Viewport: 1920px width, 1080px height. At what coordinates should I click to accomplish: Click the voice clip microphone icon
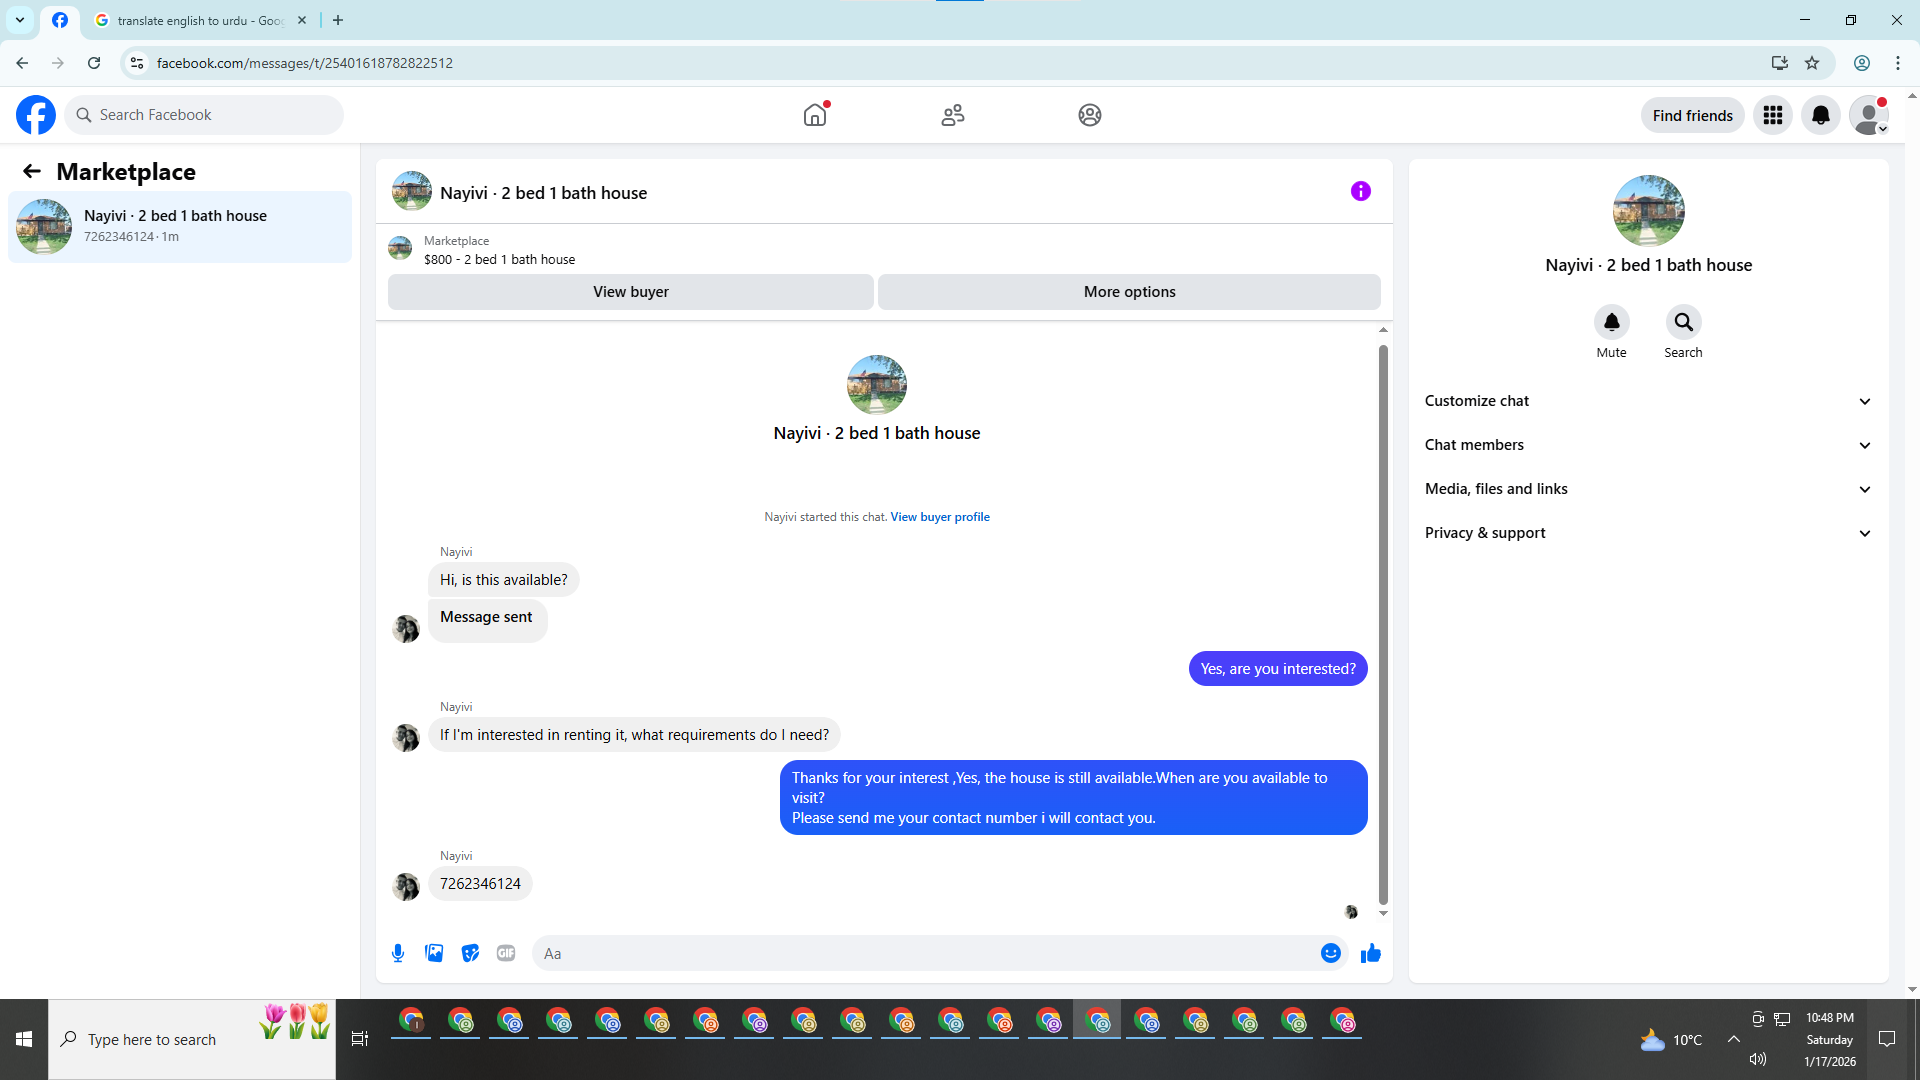point(398,953)
